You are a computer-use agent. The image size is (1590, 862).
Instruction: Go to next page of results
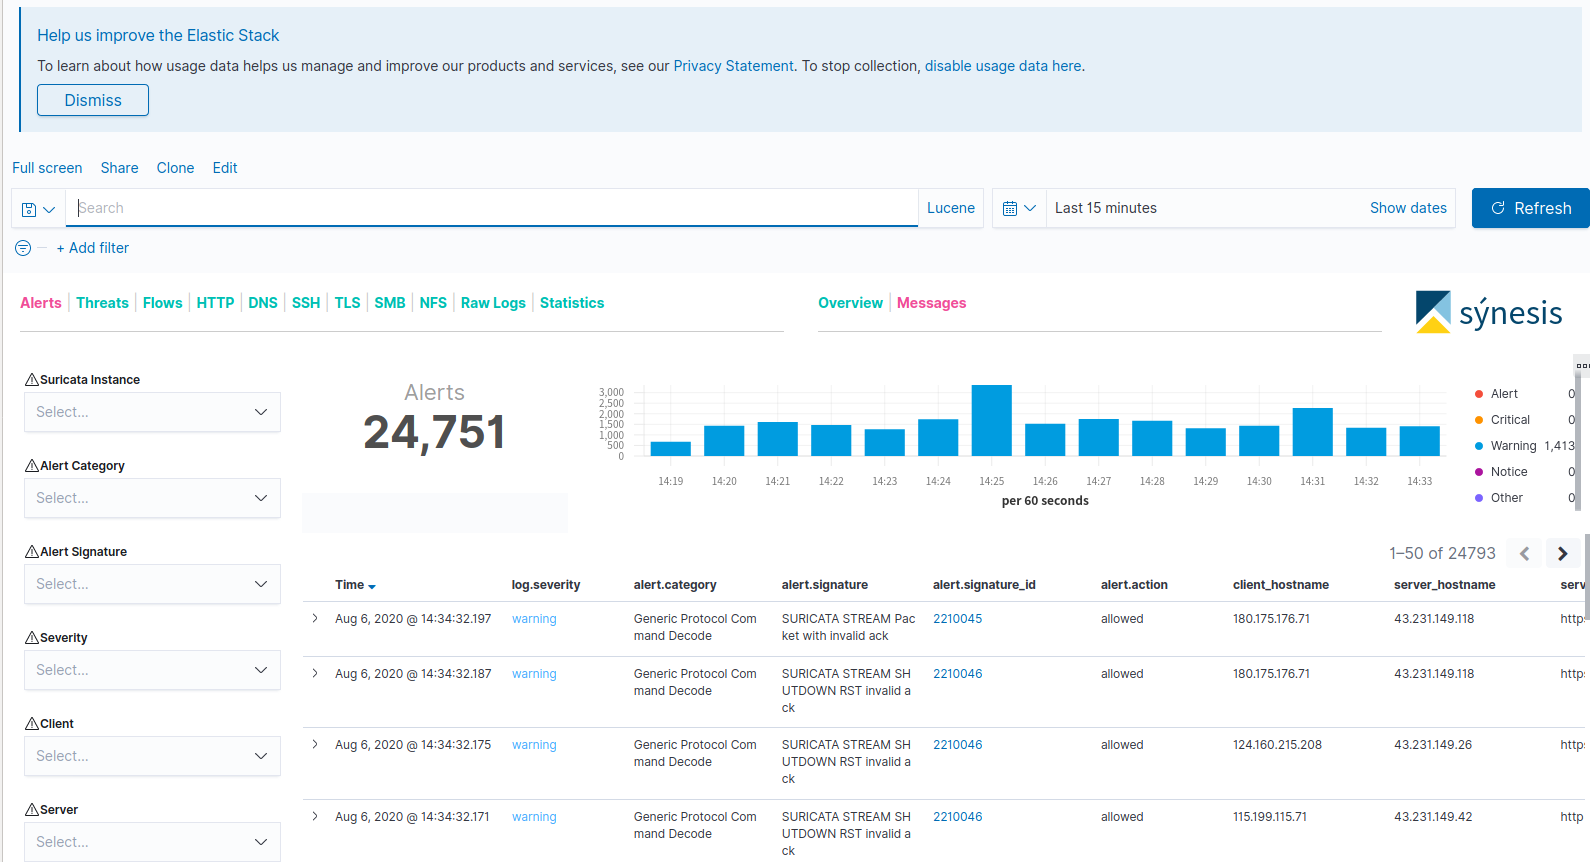click(x=1562, y=553)
